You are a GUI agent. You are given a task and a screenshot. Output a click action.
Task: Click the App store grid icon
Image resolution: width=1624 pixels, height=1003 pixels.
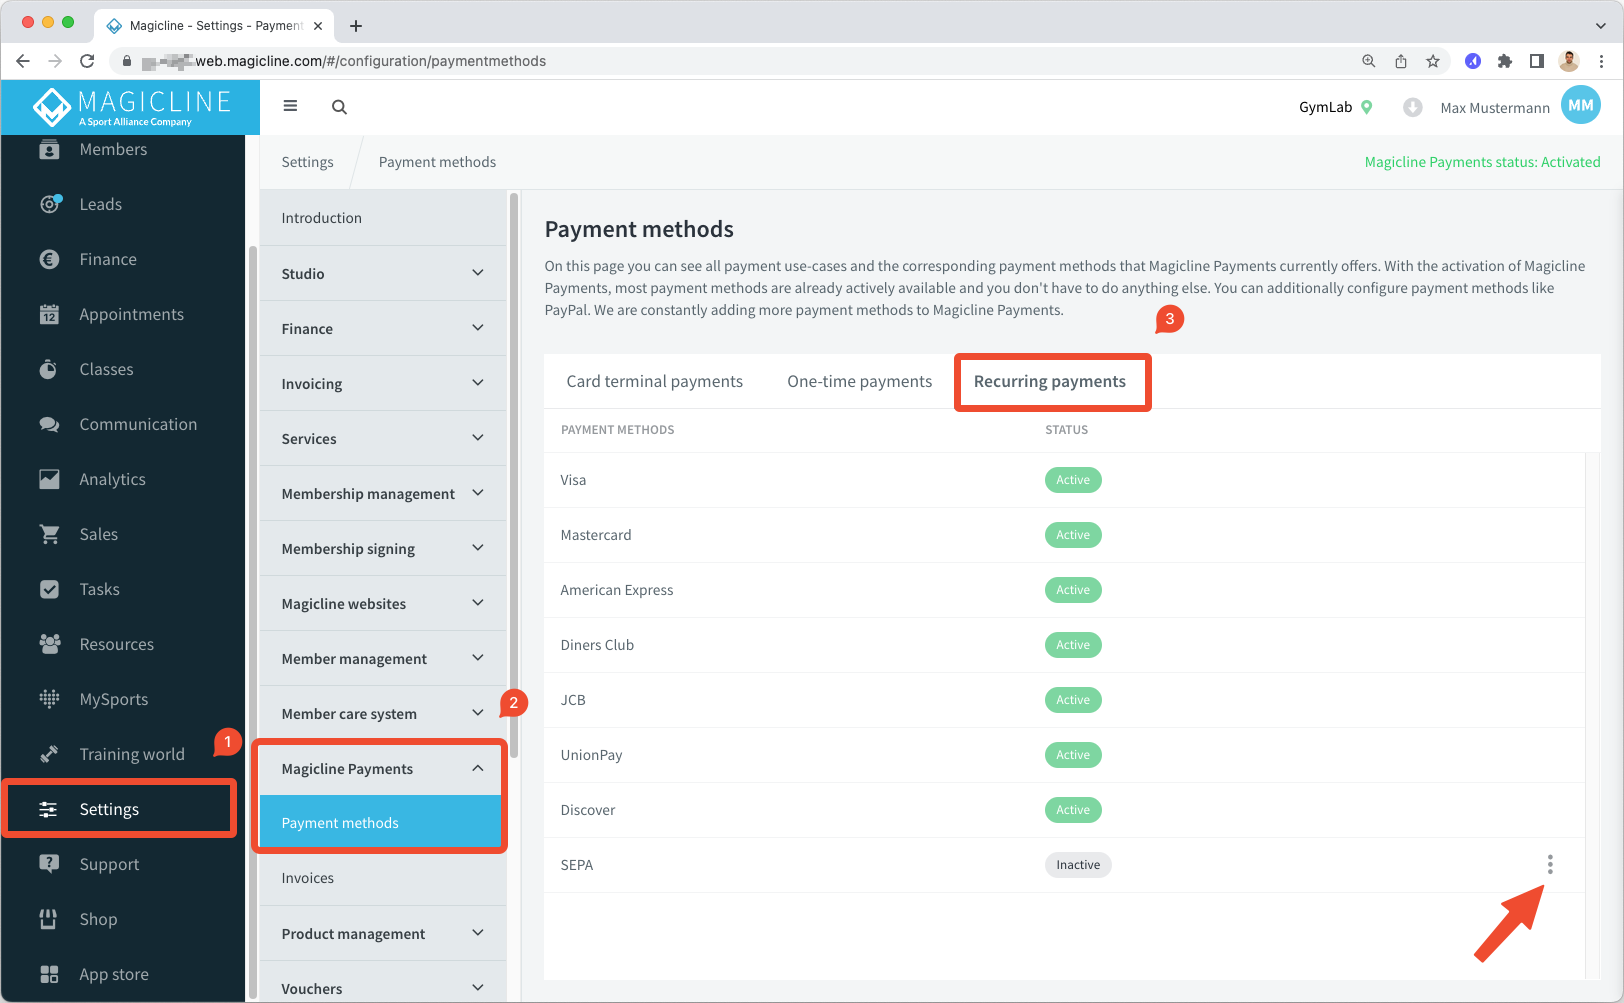pyautogui.click(x=49, y=974)
